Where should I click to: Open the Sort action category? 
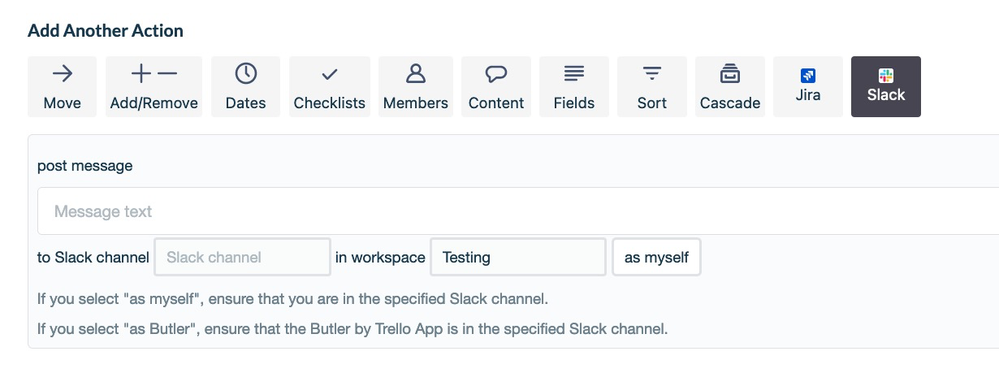tap(652, 87)
